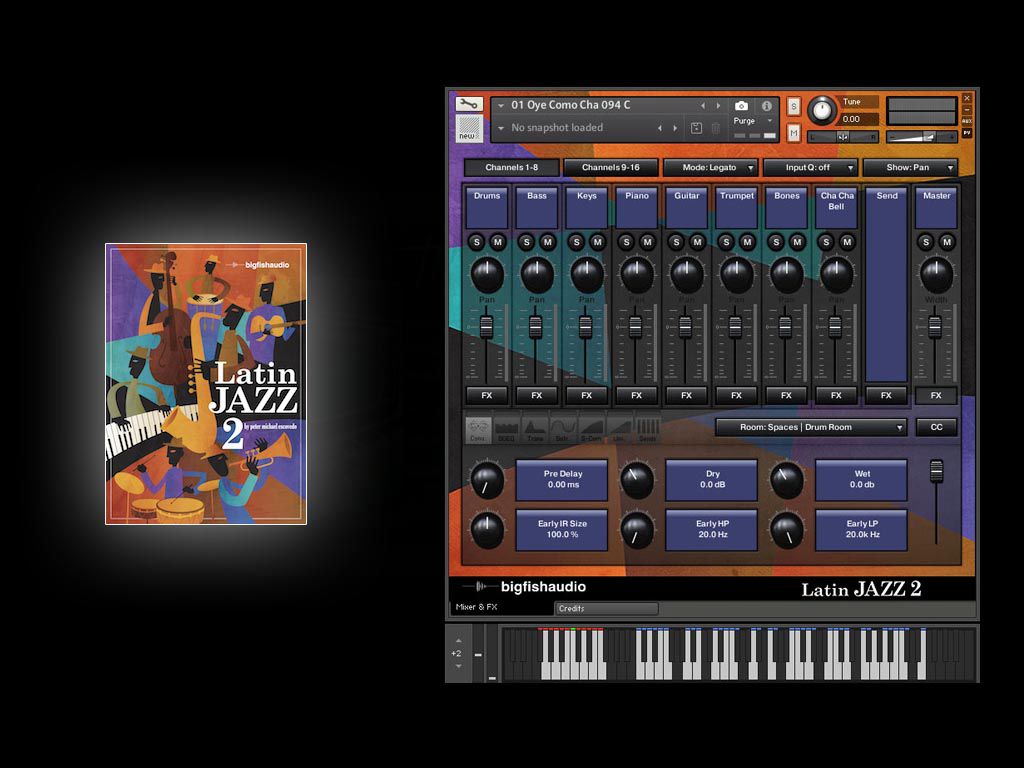Viewport: 1024px width, 768px height.
Task: Load next snapshot arrow
Action: click(675, 128)
